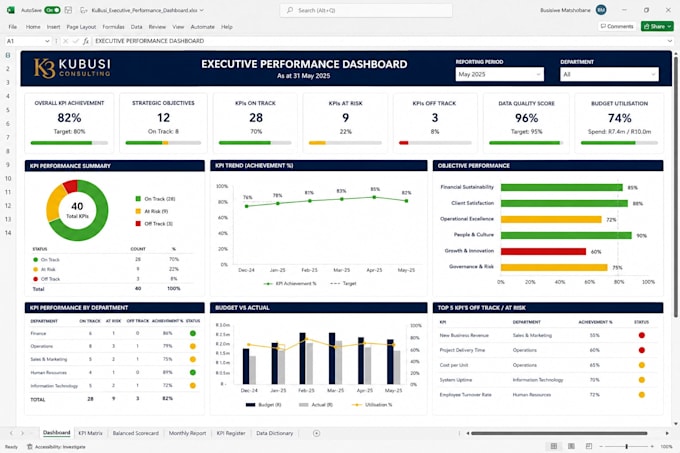Screen dimensions: 680x453
Task: Open the Balanced Scorecard sheet tab
Action: point(136,433)
